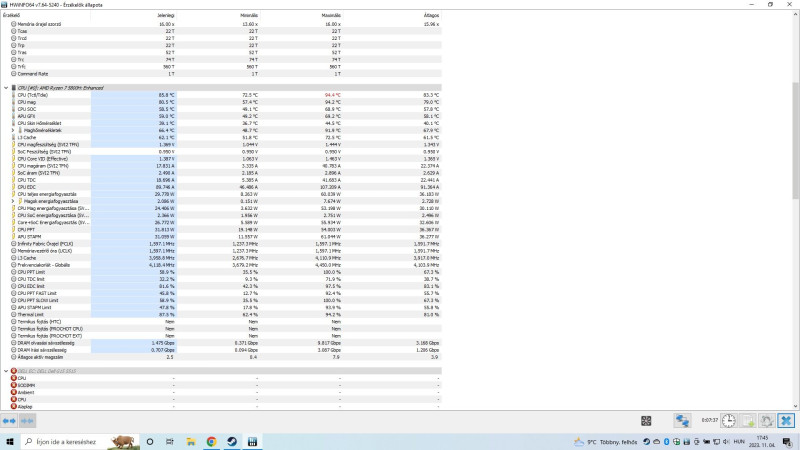Click the red 94.4 °C maximum value
This screenshot has width=800, height=450.
[333, 95]
